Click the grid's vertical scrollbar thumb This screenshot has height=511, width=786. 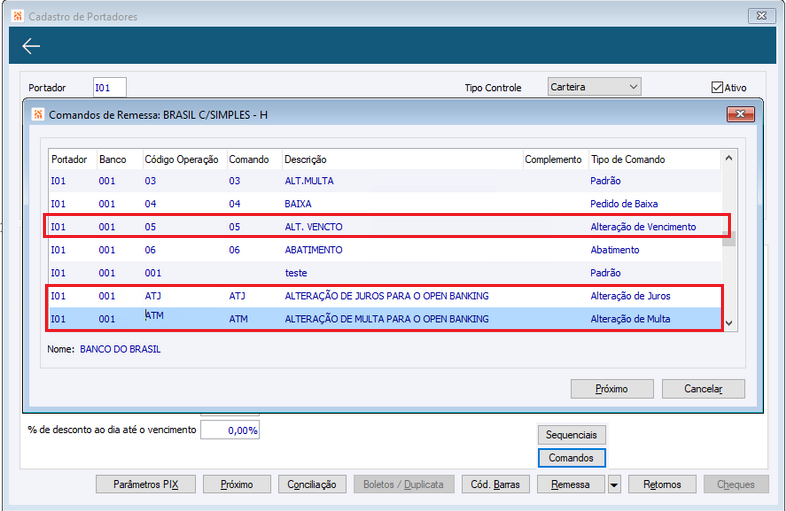click(x=729, y=239)
